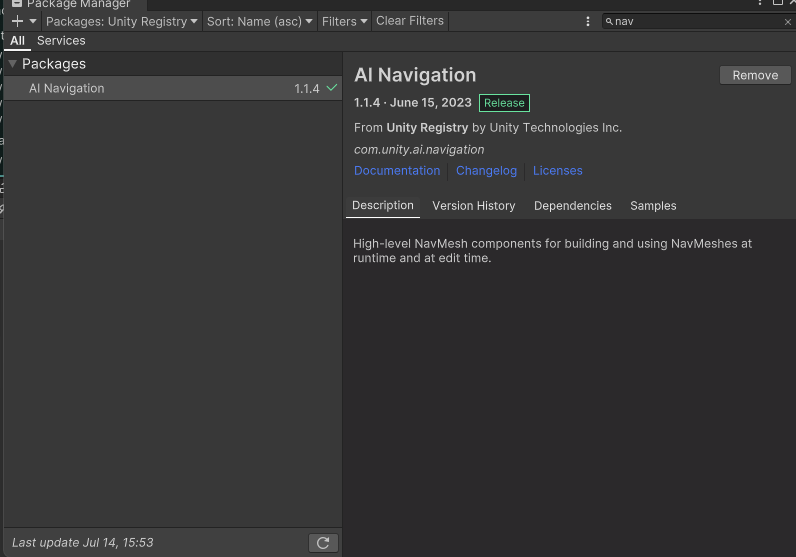The height and width of the screenshot is (557, 796).
Task: Click the High-level NavMesh description text
Action: click(552, 251)
